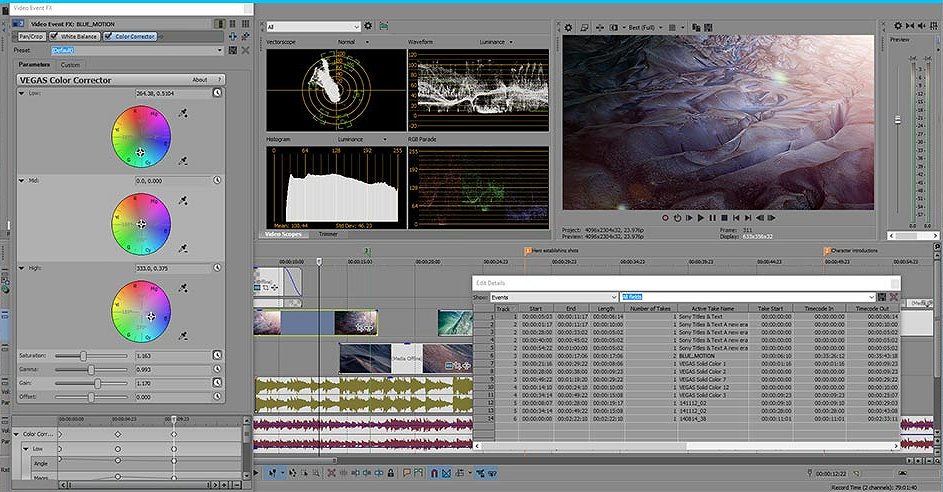Open Color Corrector help question mark
Viewport: 943px width, 492px height.
pos(220,79)
